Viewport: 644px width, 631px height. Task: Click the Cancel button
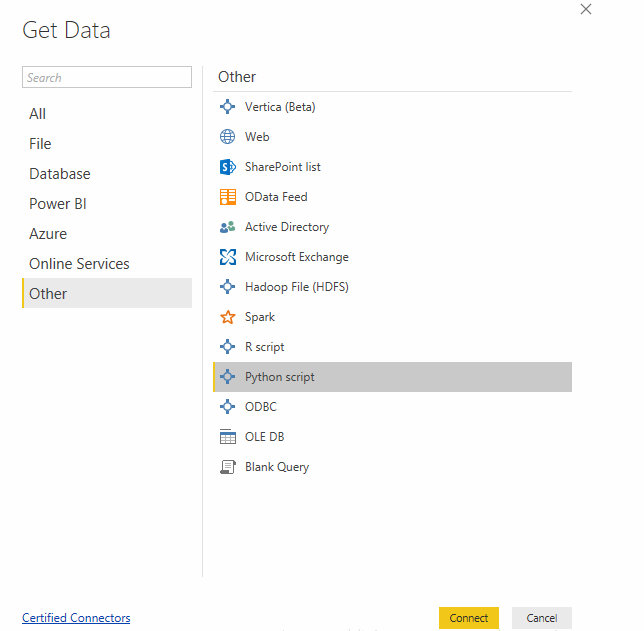pyautogui.click(x=542, y=618)
